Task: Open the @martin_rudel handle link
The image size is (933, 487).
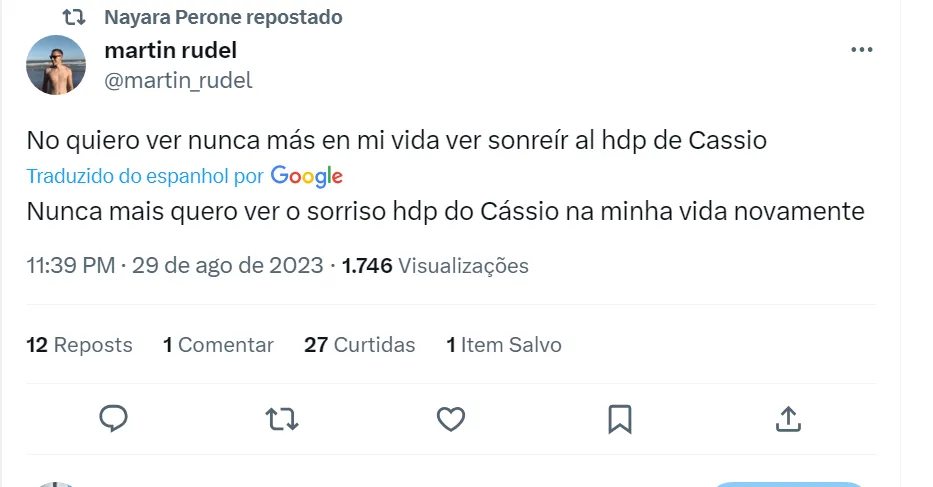Action: (x=178, y=81)
